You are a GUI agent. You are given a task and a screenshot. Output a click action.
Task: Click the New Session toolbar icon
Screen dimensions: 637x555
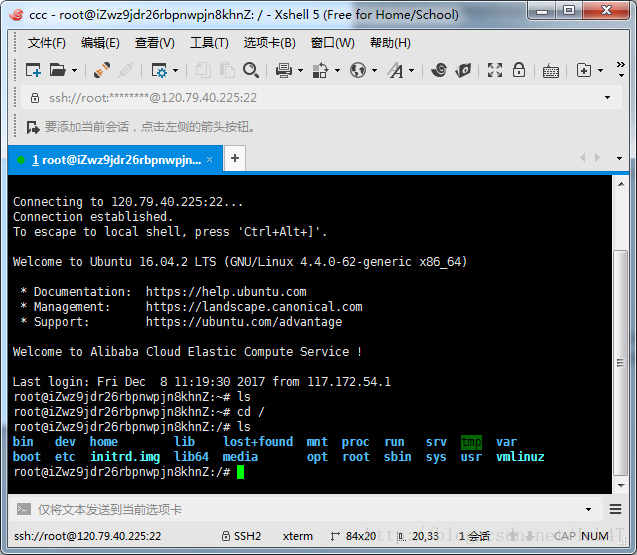(33, 70)
